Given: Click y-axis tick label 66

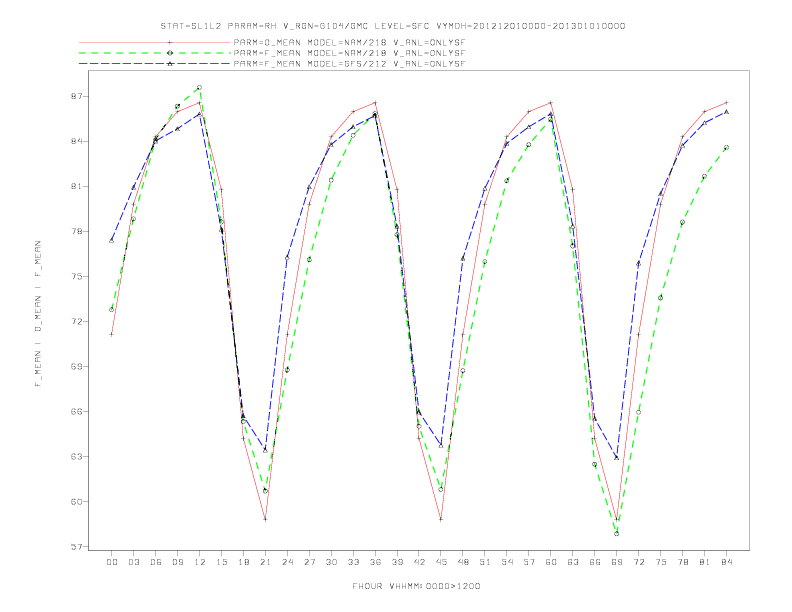Looking at the screenshot, I should click(78, 412).
